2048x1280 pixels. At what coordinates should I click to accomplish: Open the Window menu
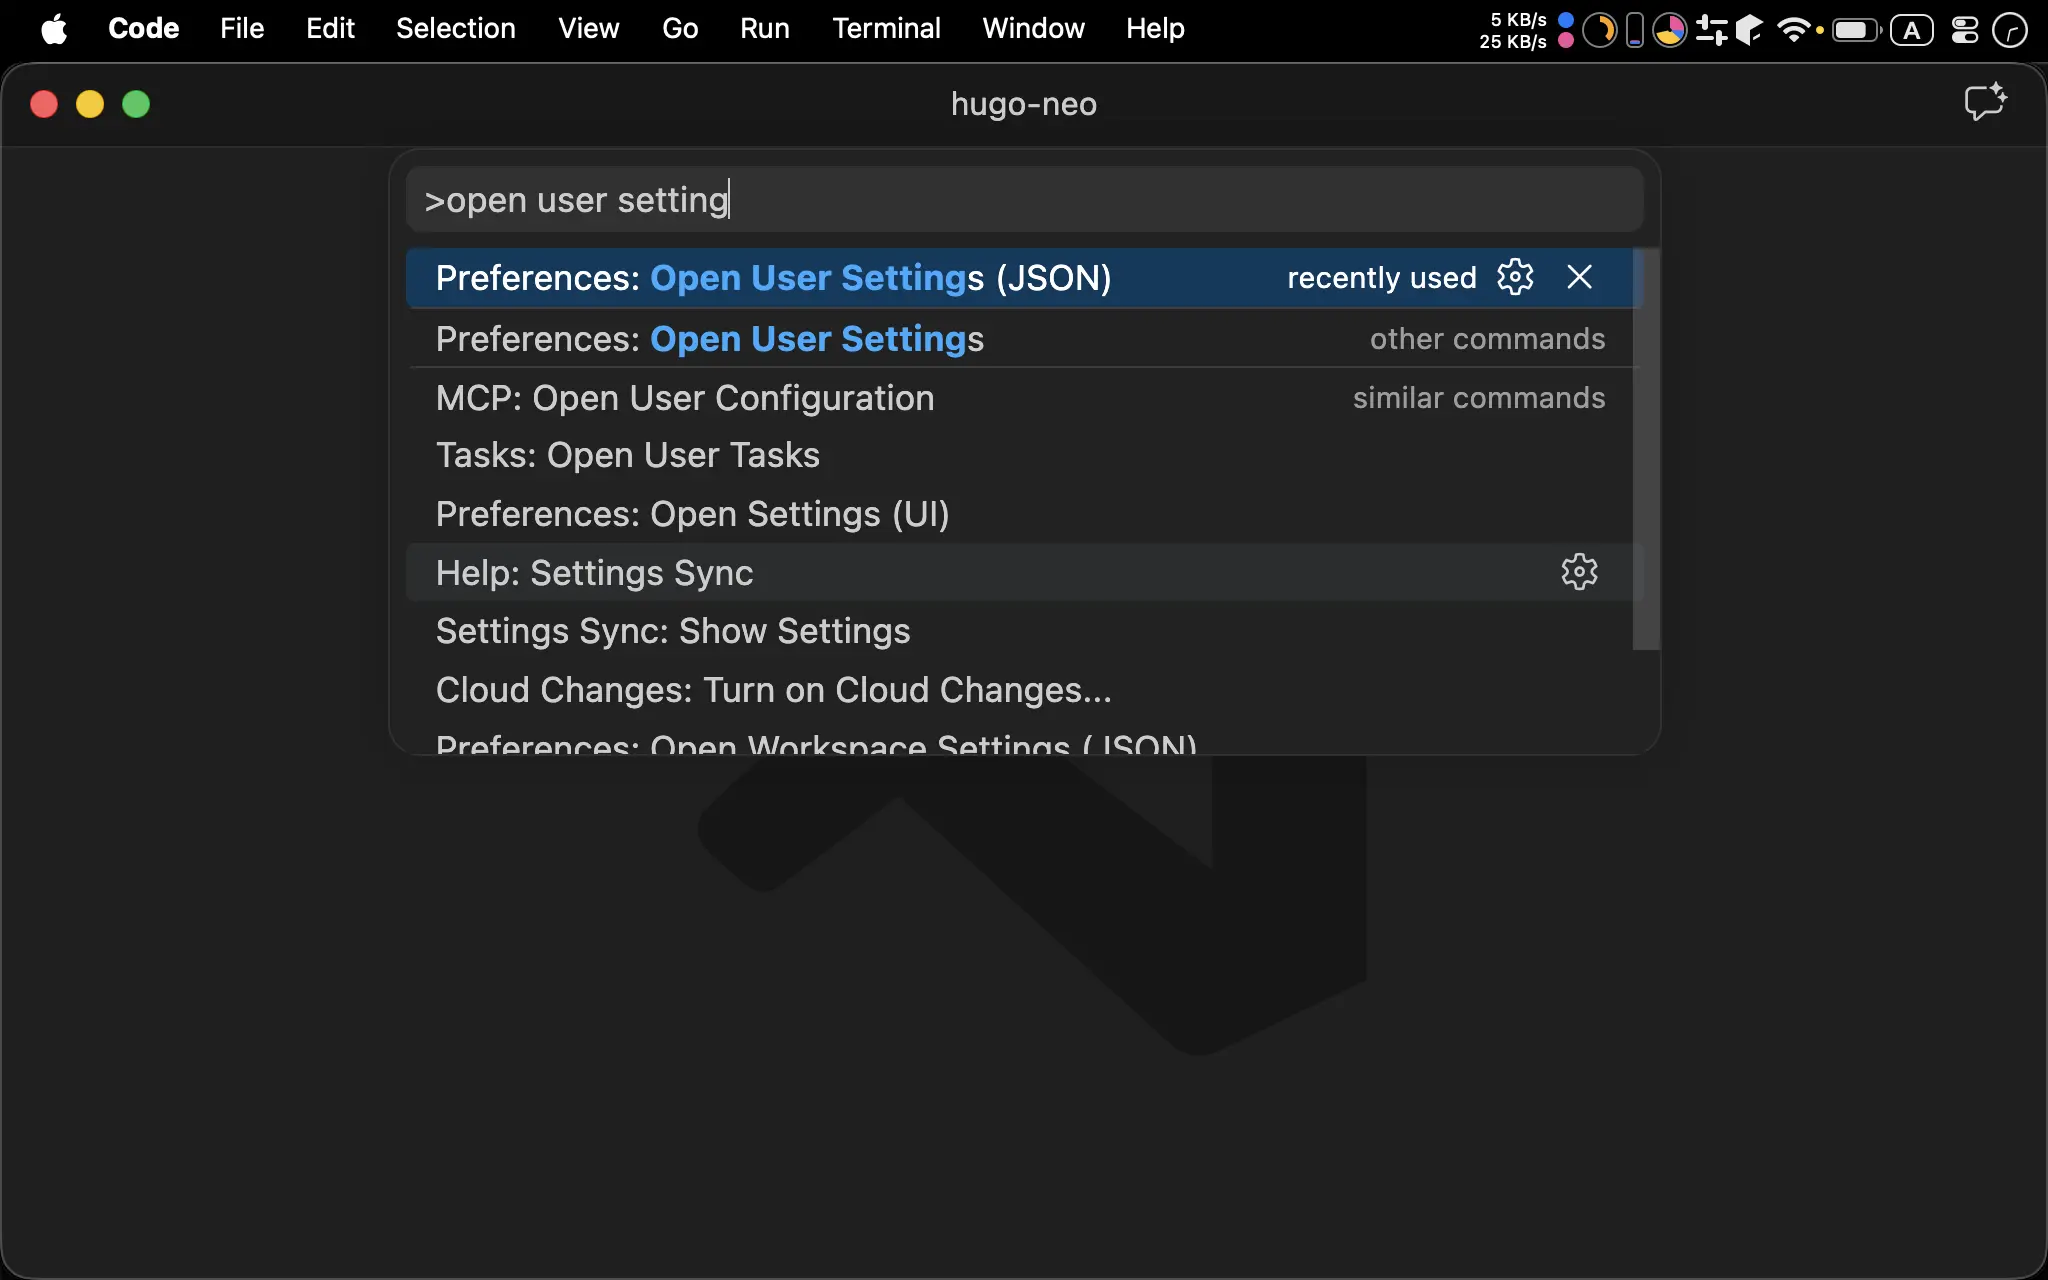[1034, 28]
